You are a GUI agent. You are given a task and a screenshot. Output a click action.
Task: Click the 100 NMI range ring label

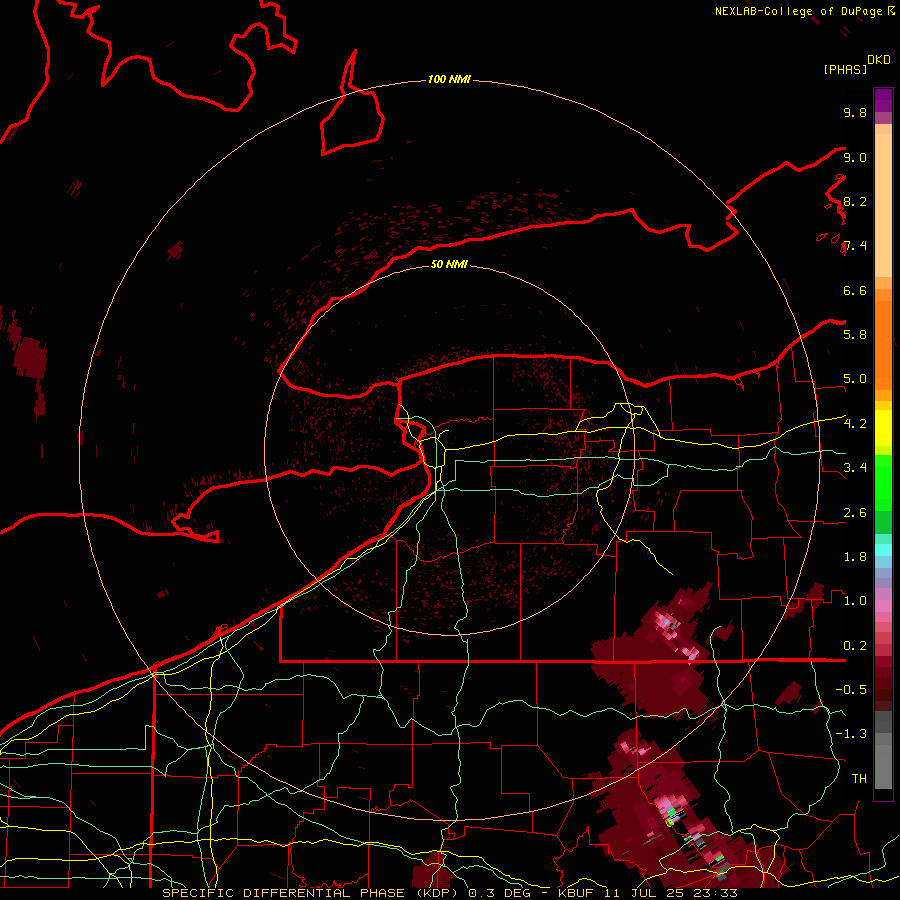(x=449, y=79)
